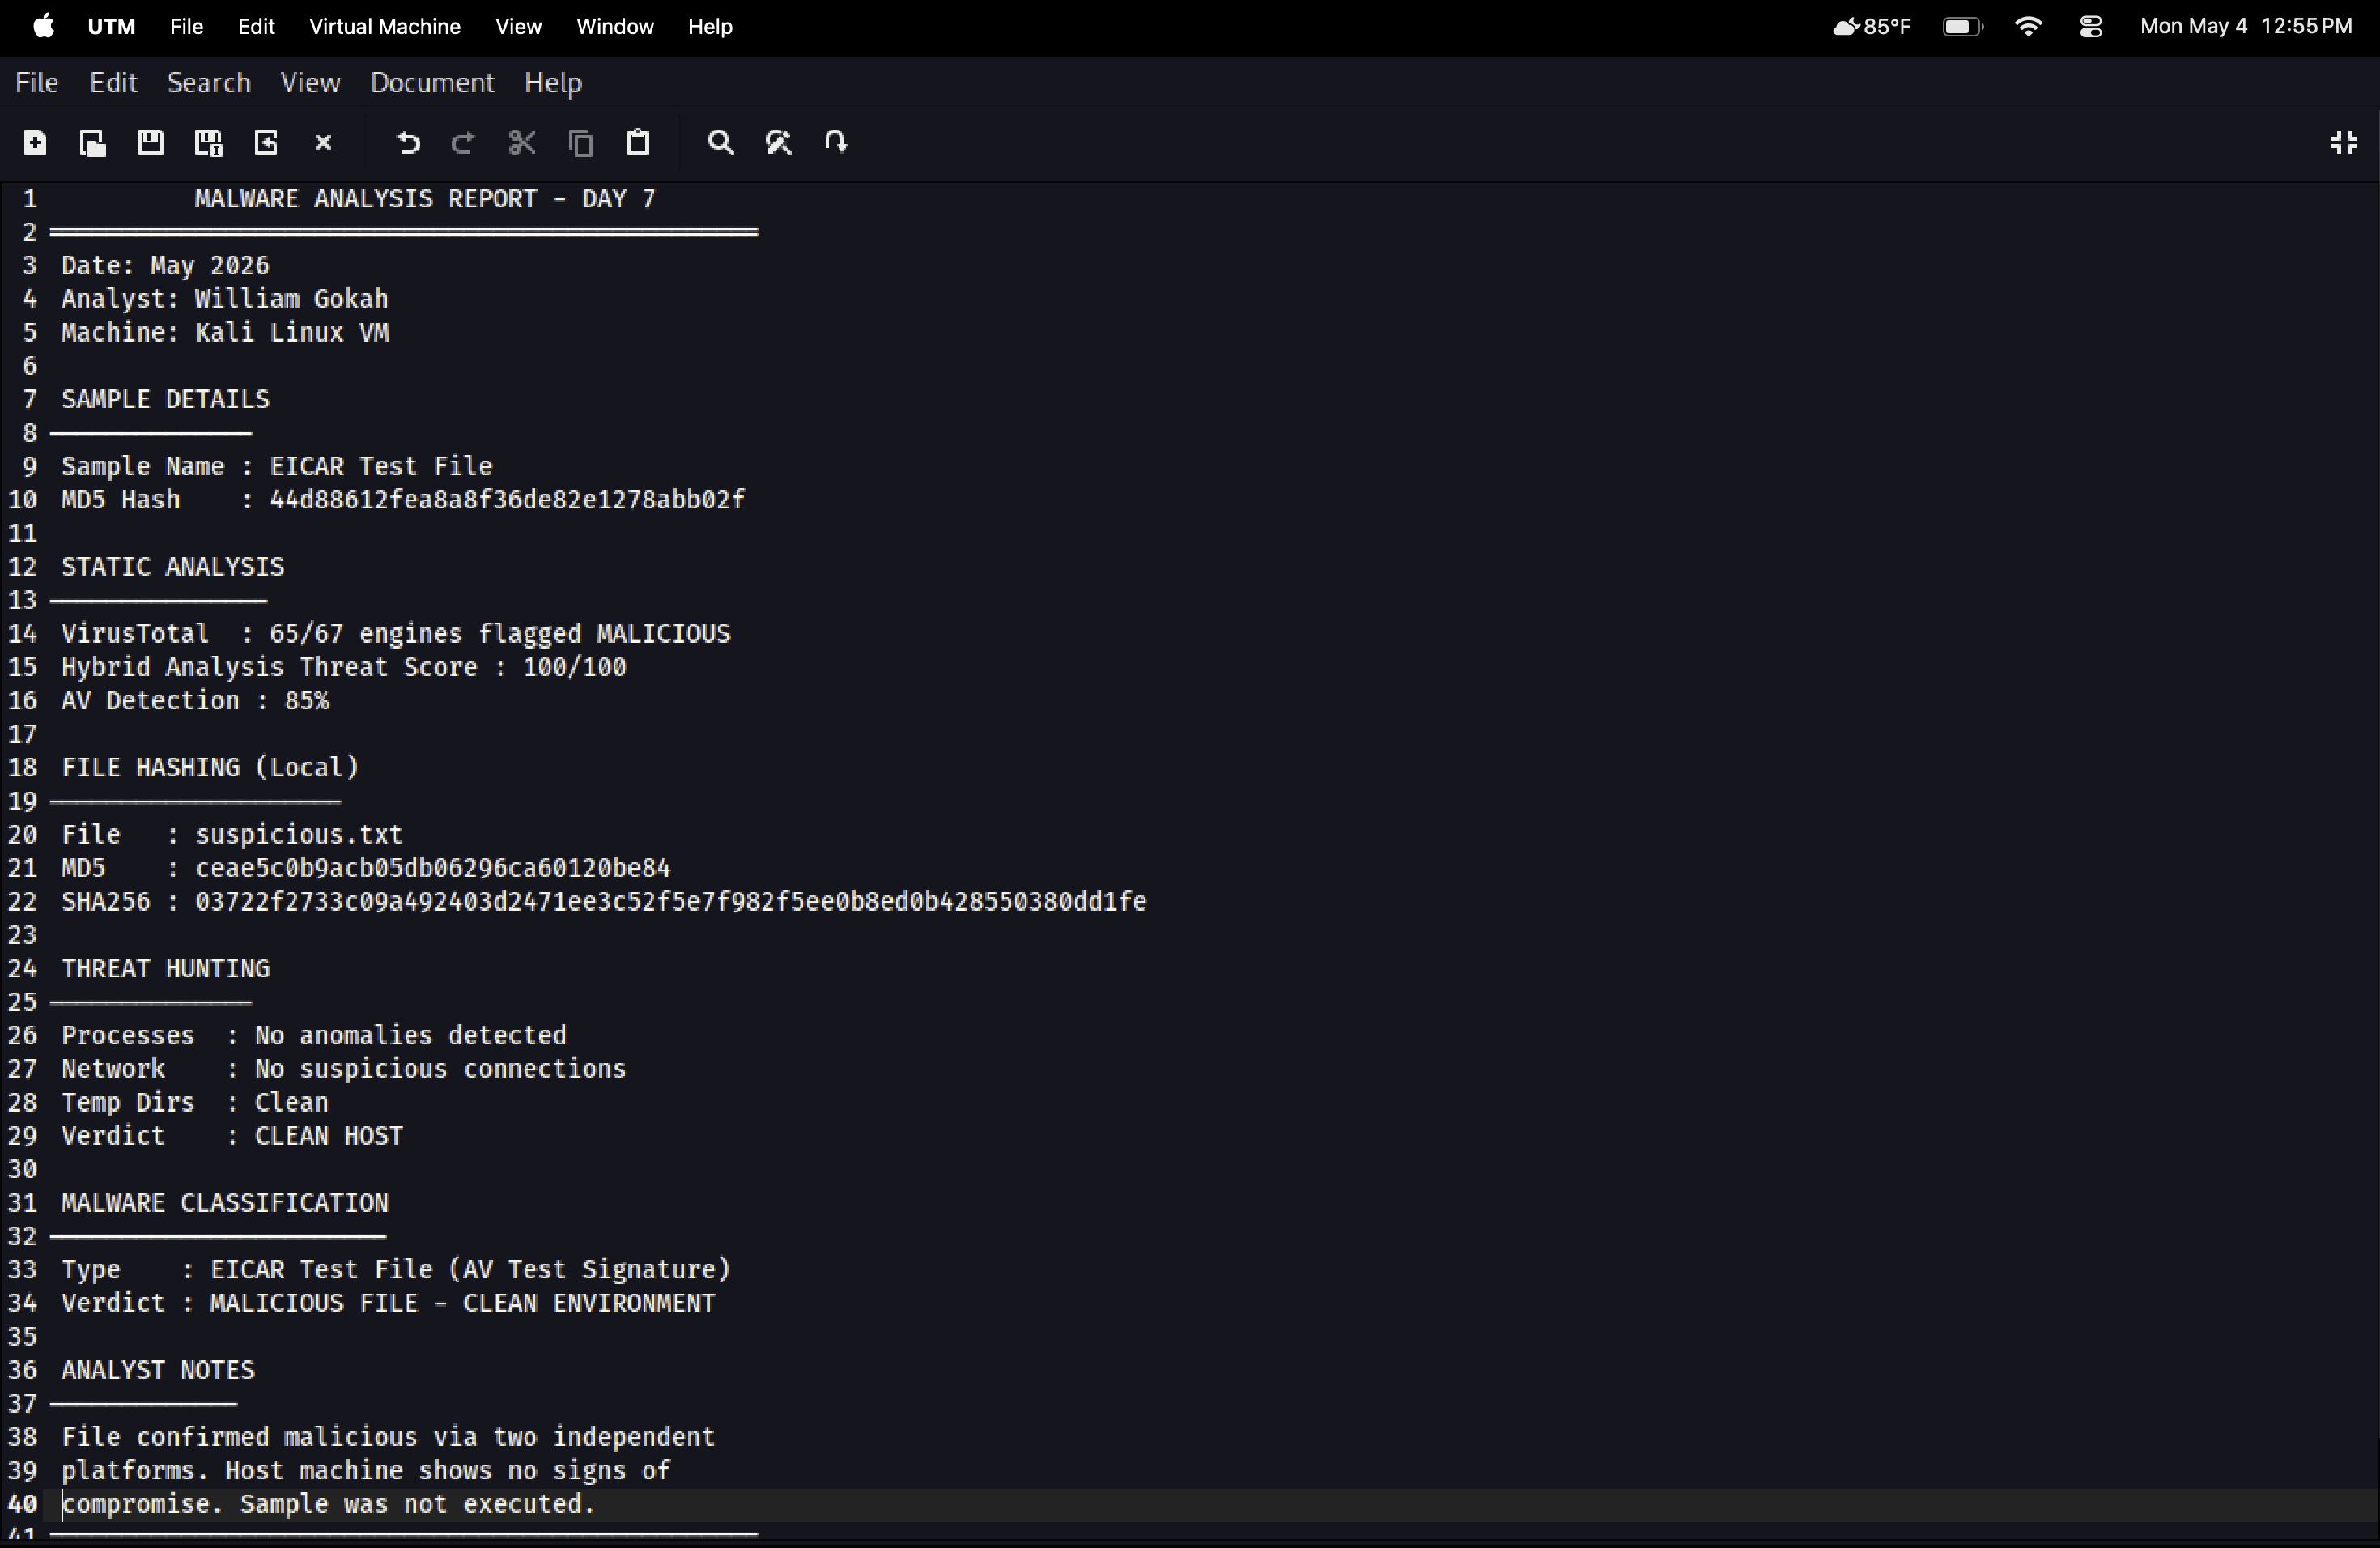Click 'File confirmed malicious via two independent'
This screenshot has height=1548, width=2380.
[388, 1438]
